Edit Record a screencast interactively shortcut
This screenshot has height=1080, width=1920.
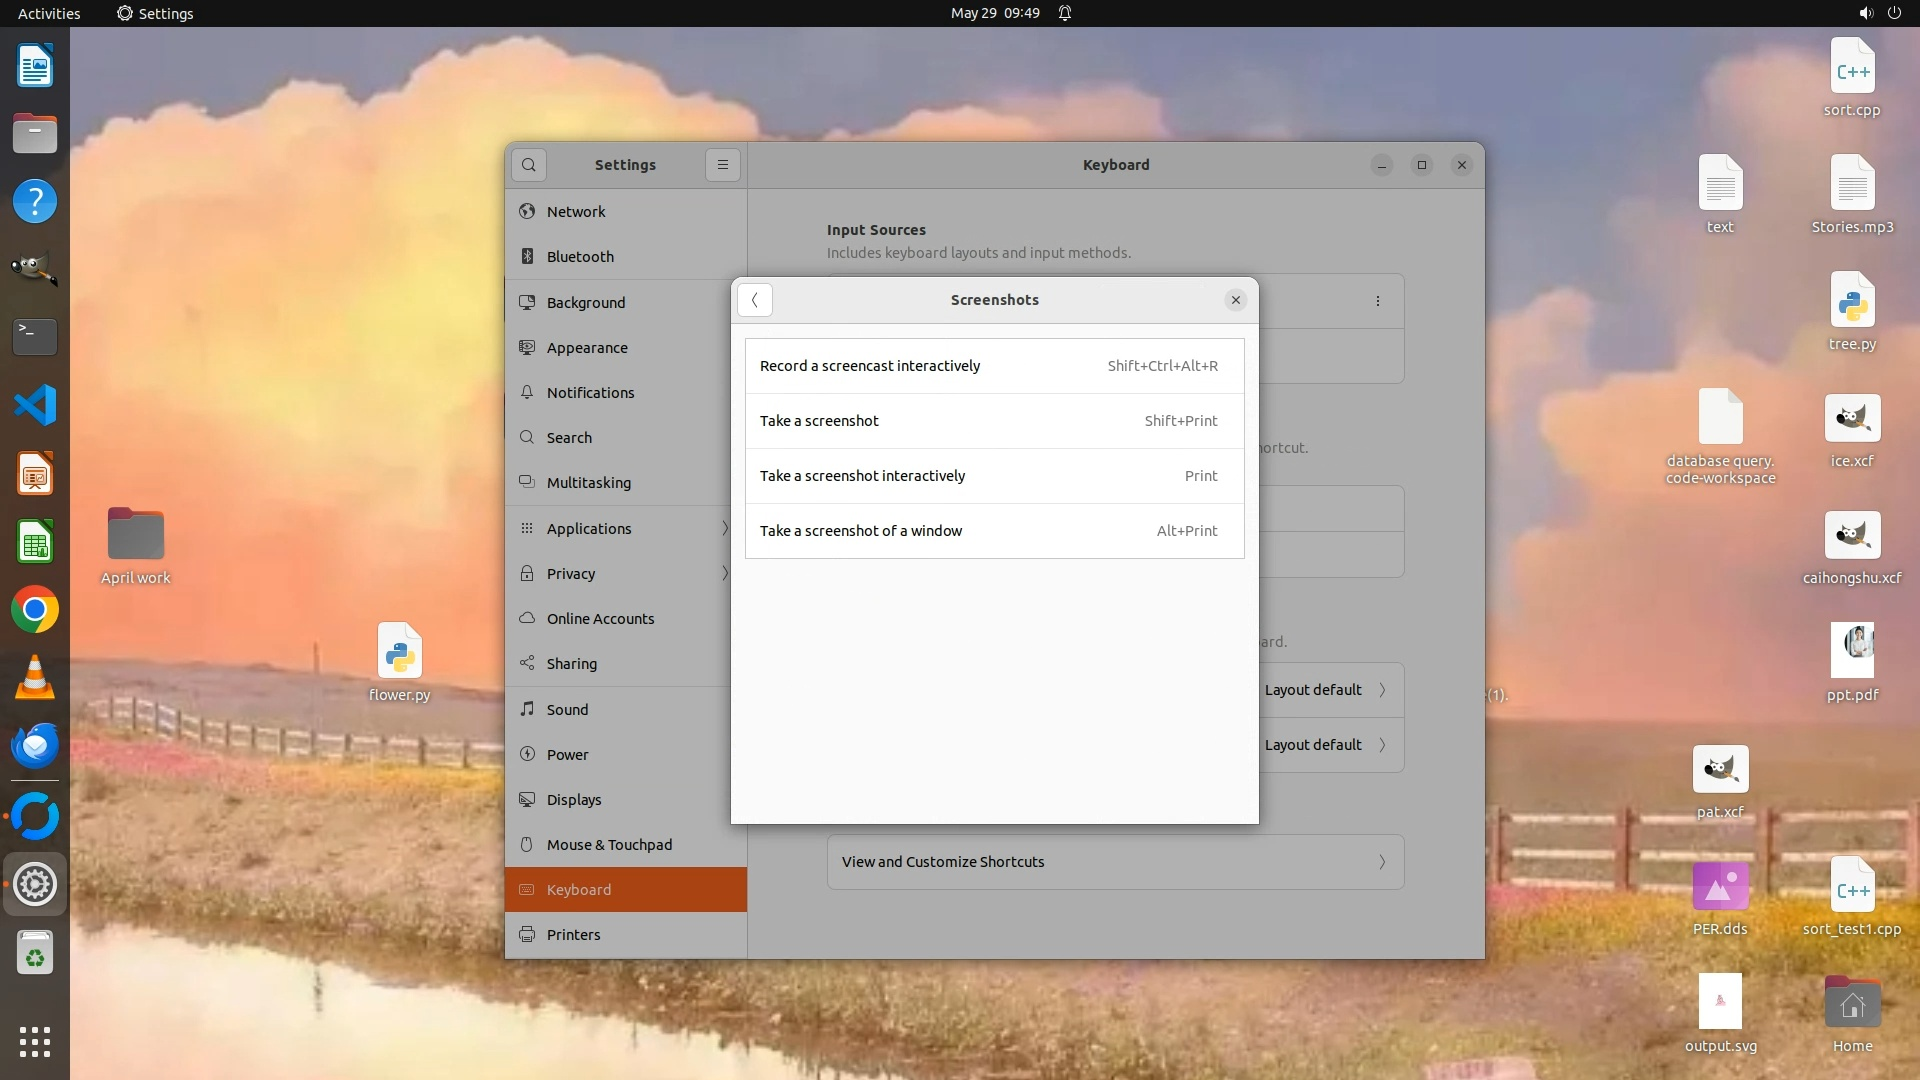[x=994, y=366]
